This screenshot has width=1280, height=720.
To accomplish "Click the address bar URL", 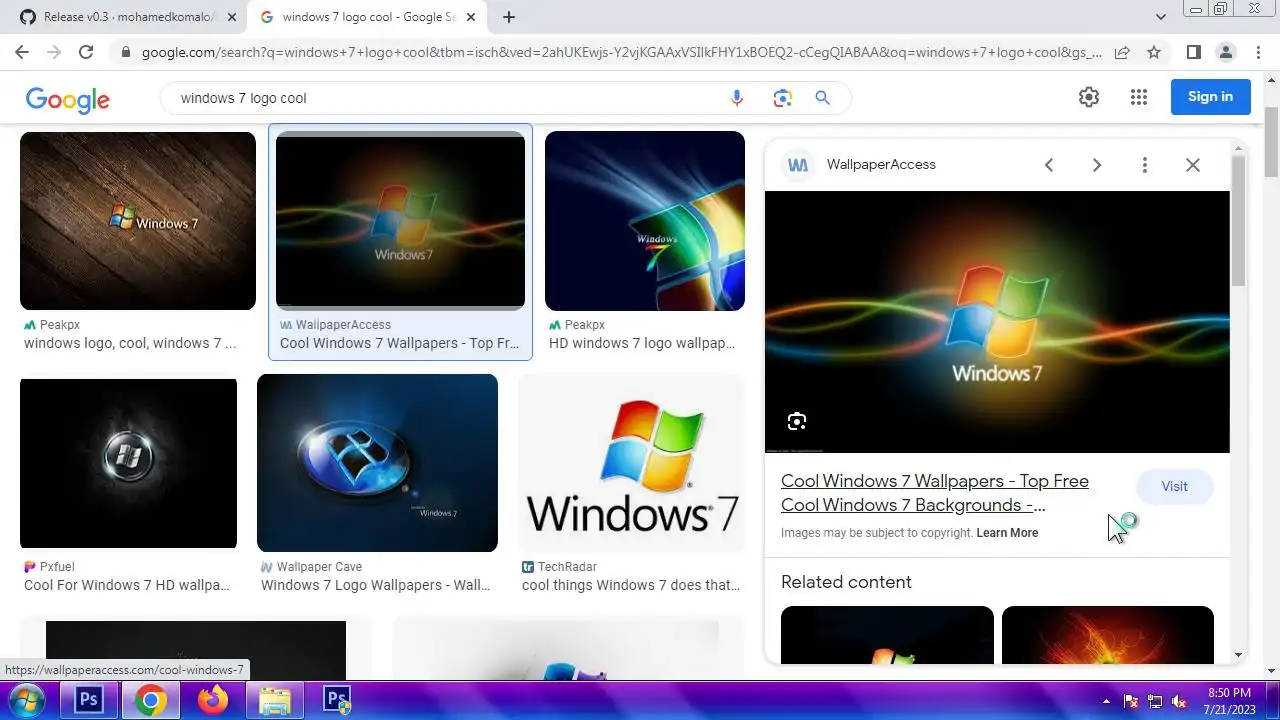I will pyautogui.click(x=620, y=52).
